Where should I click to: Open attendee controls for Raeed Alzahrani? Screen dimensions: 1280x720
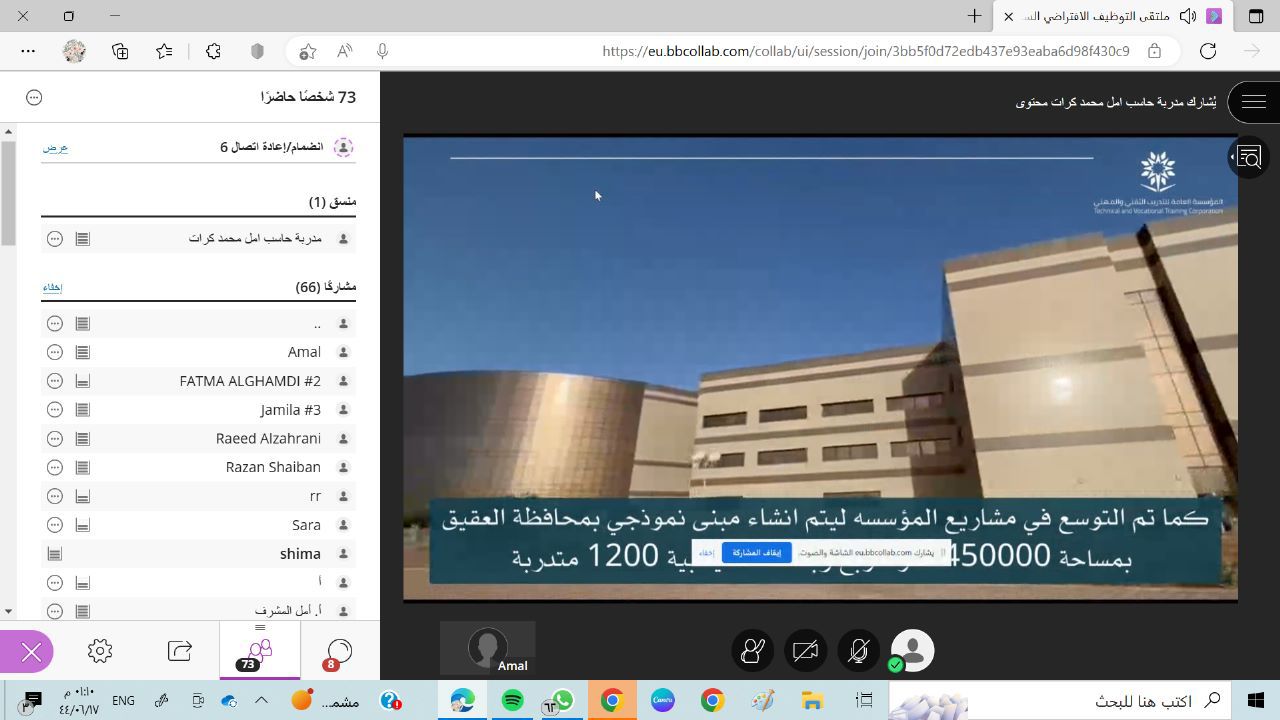(x=55, y=439)
